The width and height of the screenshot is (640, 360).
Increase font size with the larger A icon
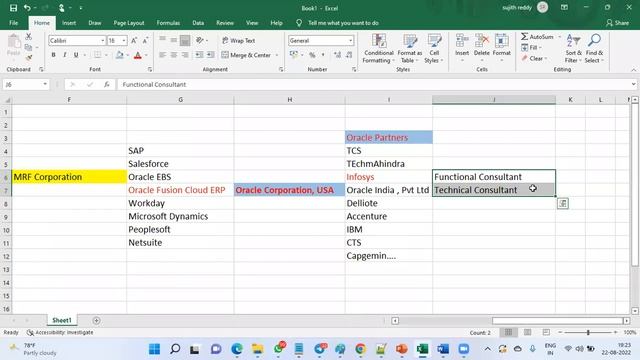coord(134,40)
